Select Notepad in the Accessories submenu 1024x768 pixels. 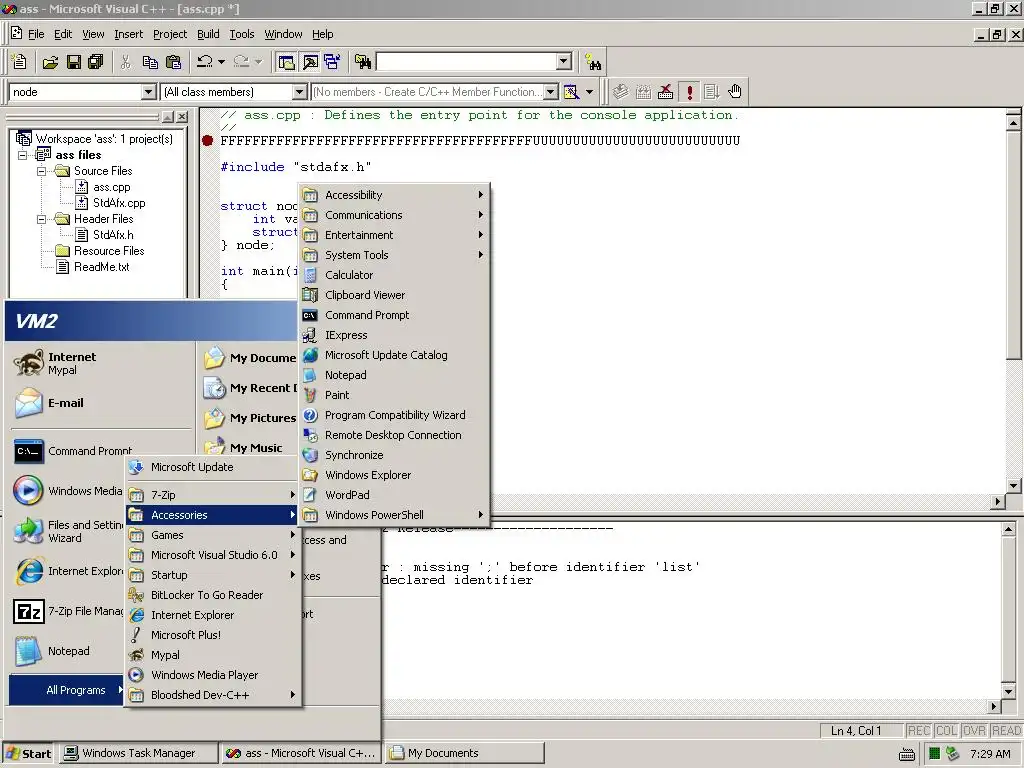coord(394,375)
